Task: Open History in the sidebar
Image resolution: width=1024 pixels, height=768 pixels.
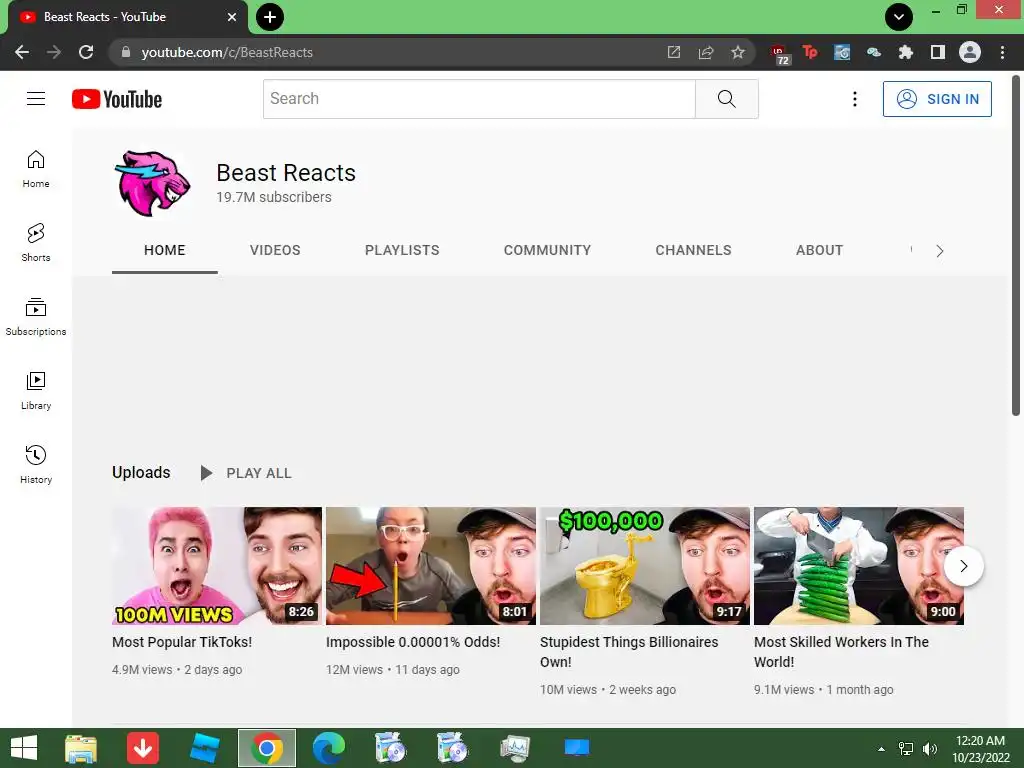Action: click(36, 464)
